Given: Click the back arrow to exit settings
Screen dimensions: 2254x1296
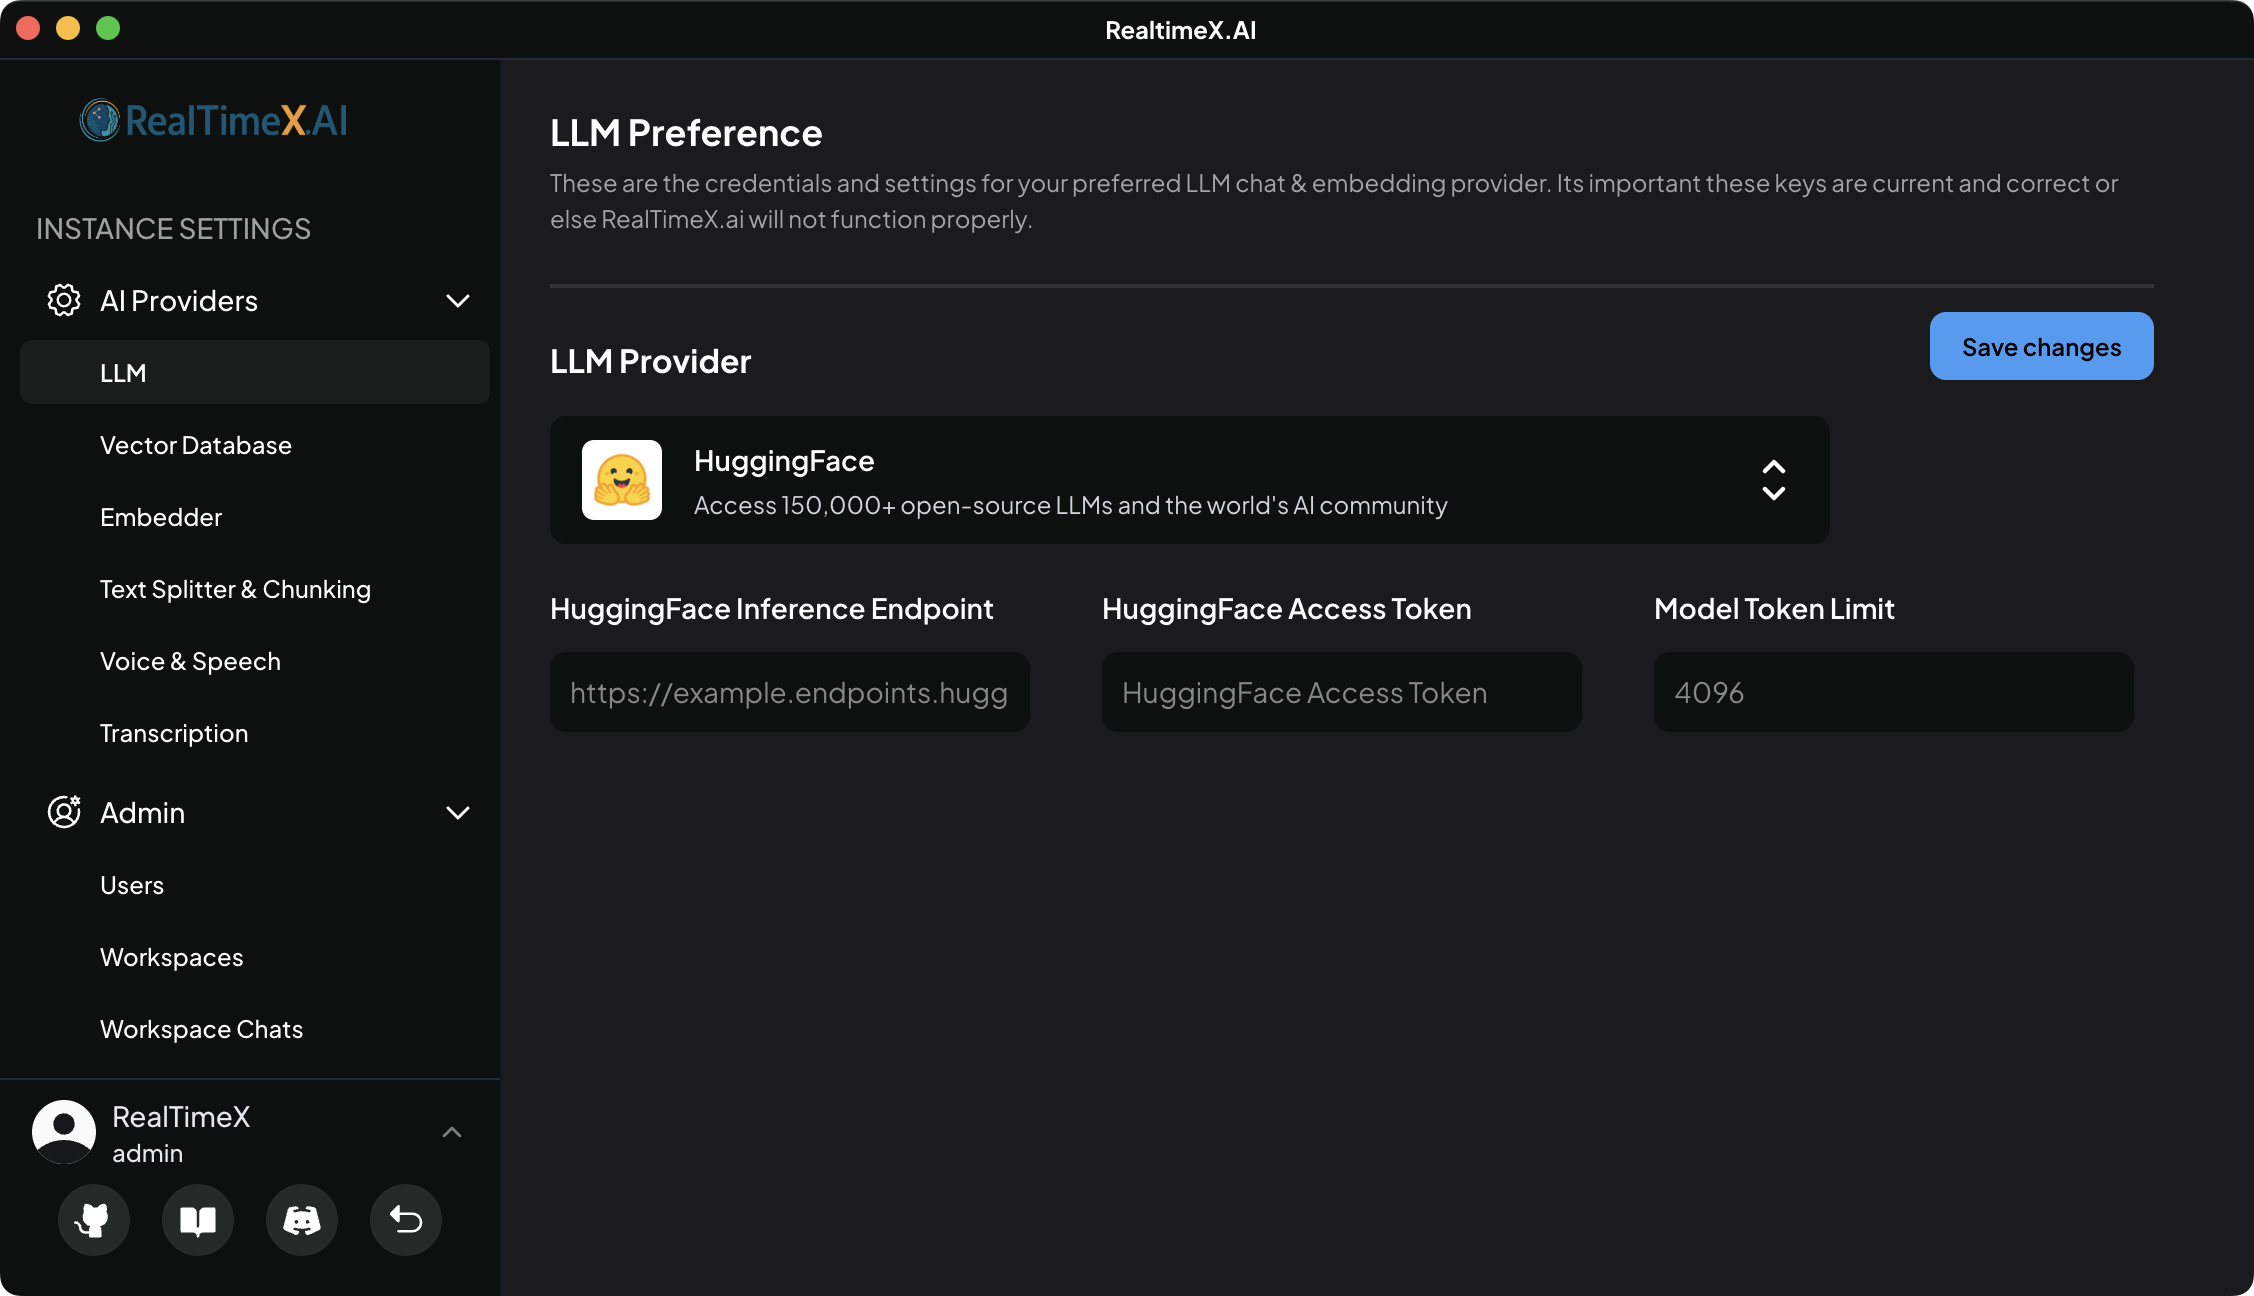Looking at the screenshot, I should (405, 1220).
